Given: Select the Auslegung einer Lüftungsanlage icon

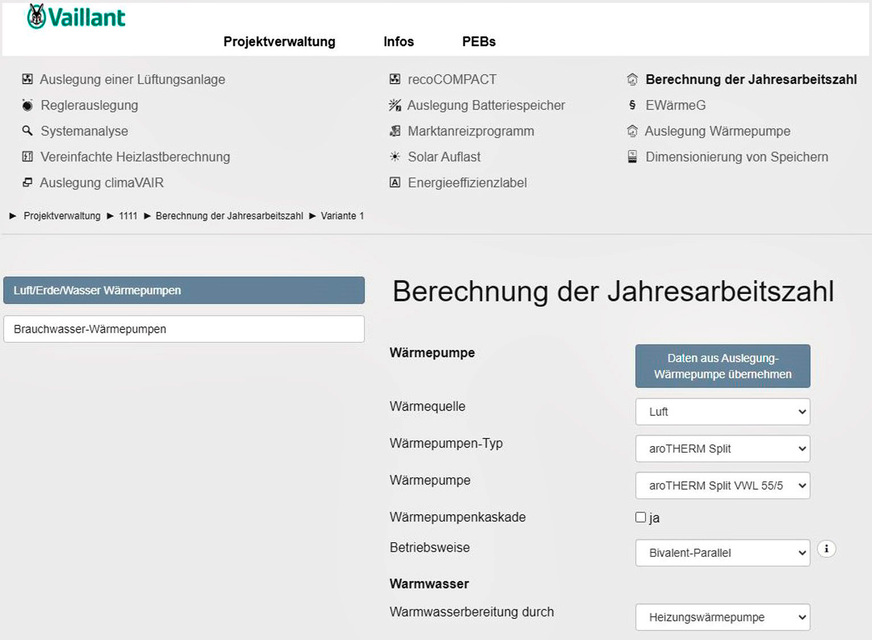Looking at the screenshot, I should click(x=27, y=79).
